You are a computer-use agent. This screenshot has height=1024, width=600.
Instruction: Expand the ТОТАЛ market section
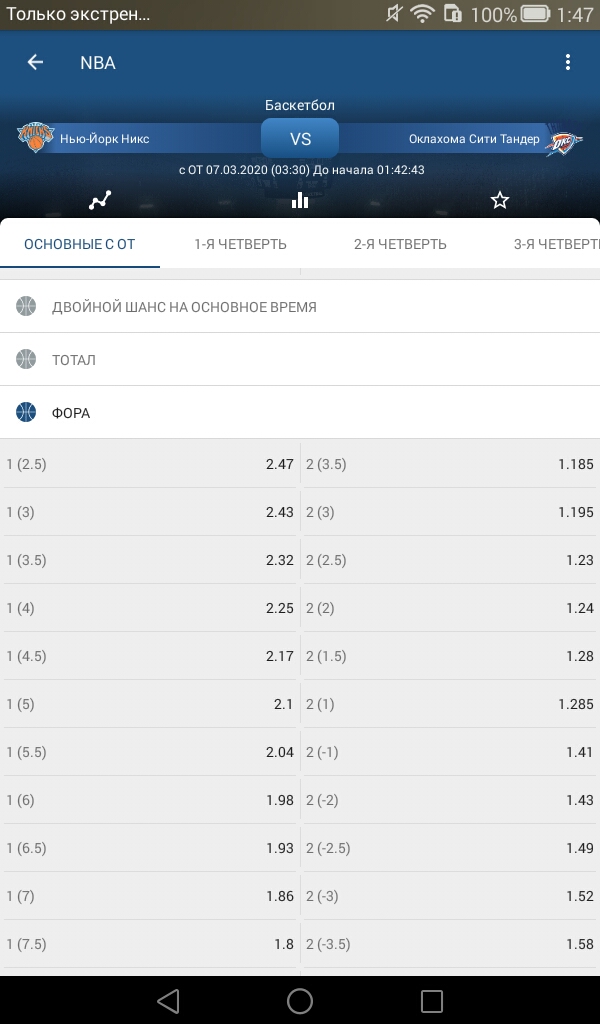[x=300, y=359]
